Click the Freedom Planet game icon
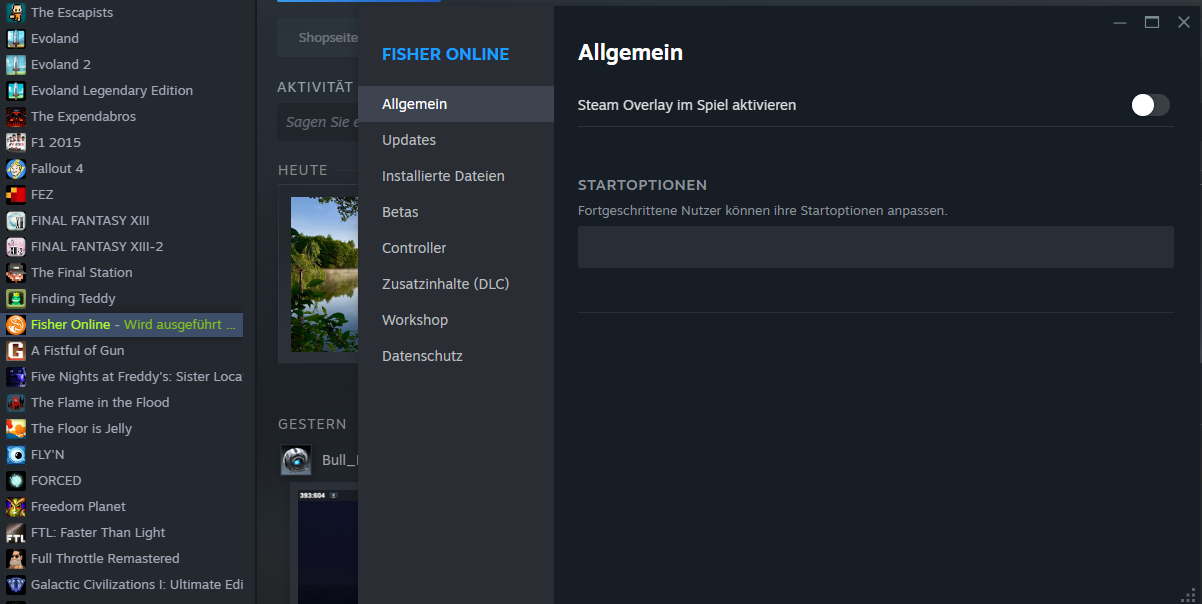Image resolution: width=1202 pixels, height=604 pixels. tap(16, 507)
